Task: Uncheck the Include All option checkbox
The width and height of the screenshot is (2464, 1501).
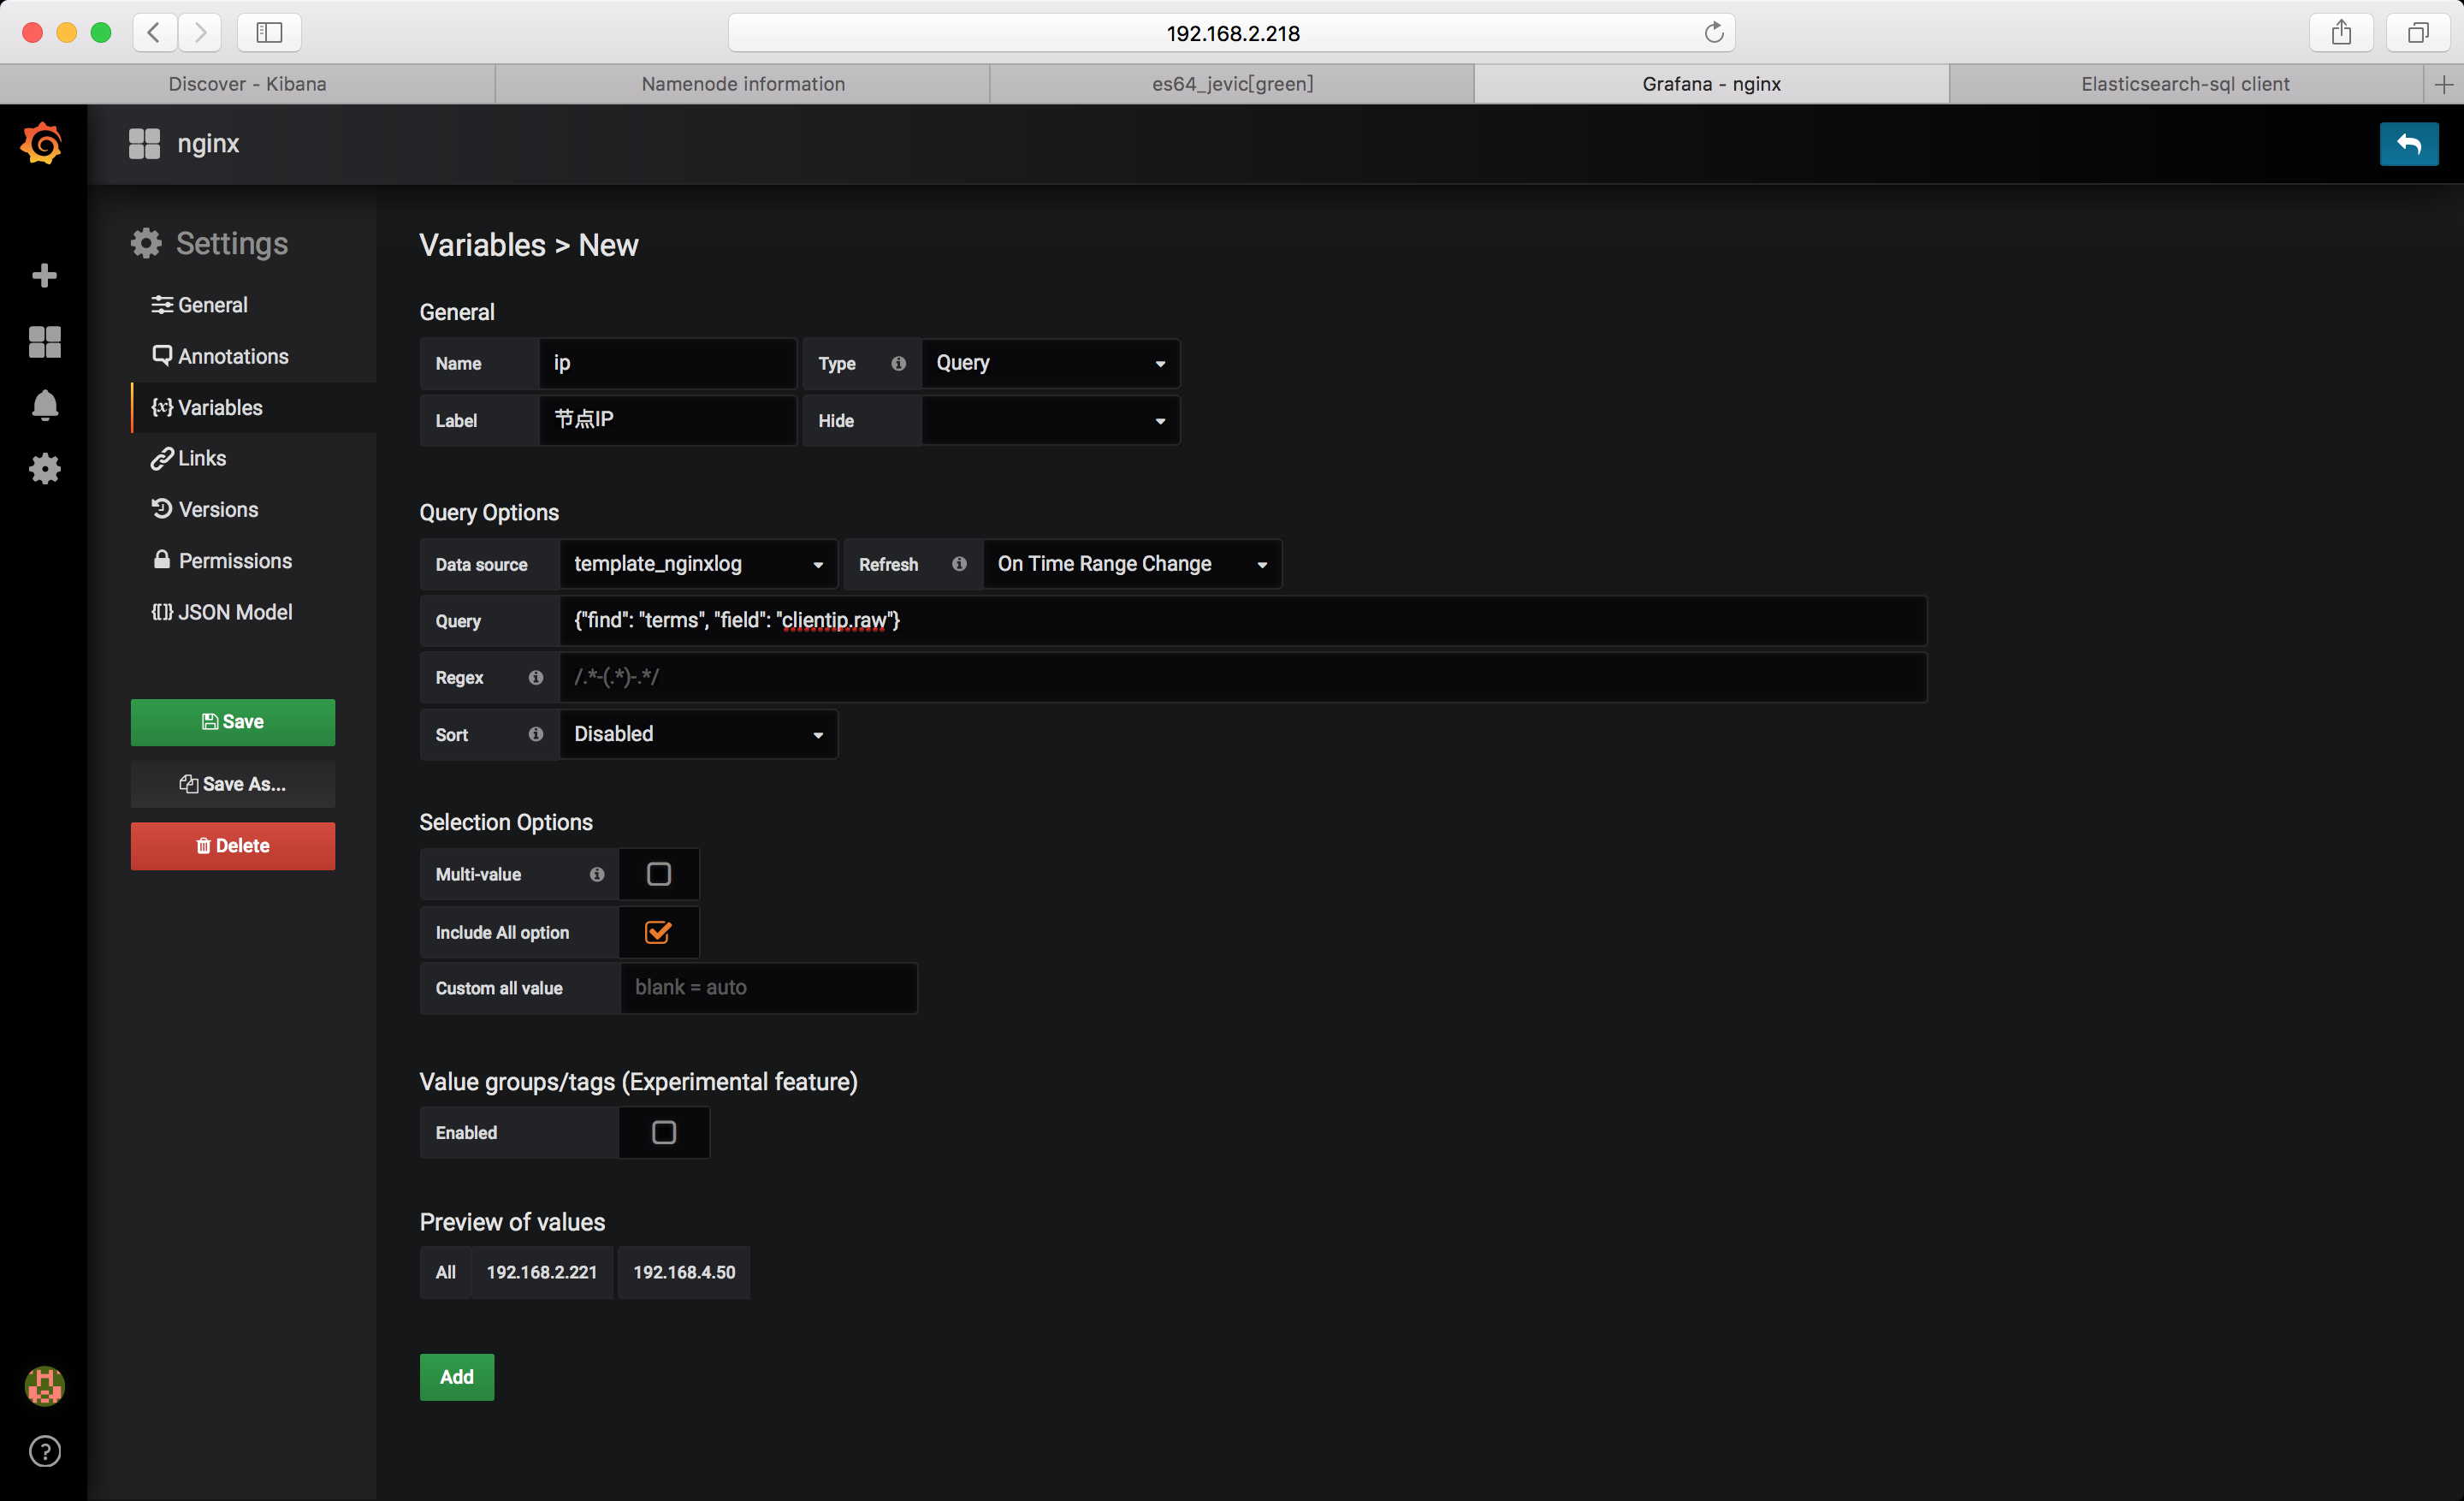Action: 658,932
